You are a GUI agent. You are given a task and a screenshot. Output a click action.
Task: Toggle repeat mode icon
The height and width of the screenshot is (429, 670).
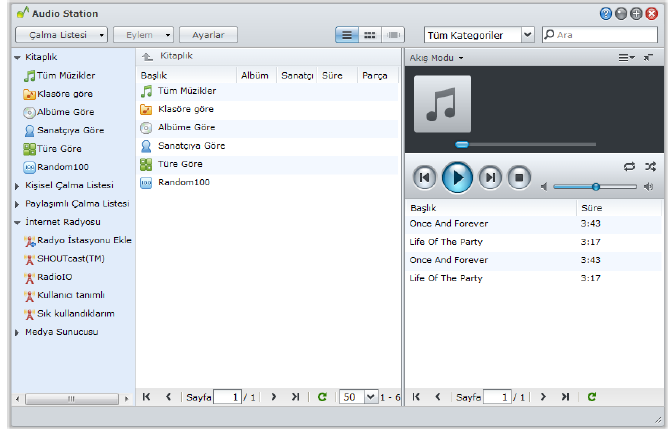point(629,166)
